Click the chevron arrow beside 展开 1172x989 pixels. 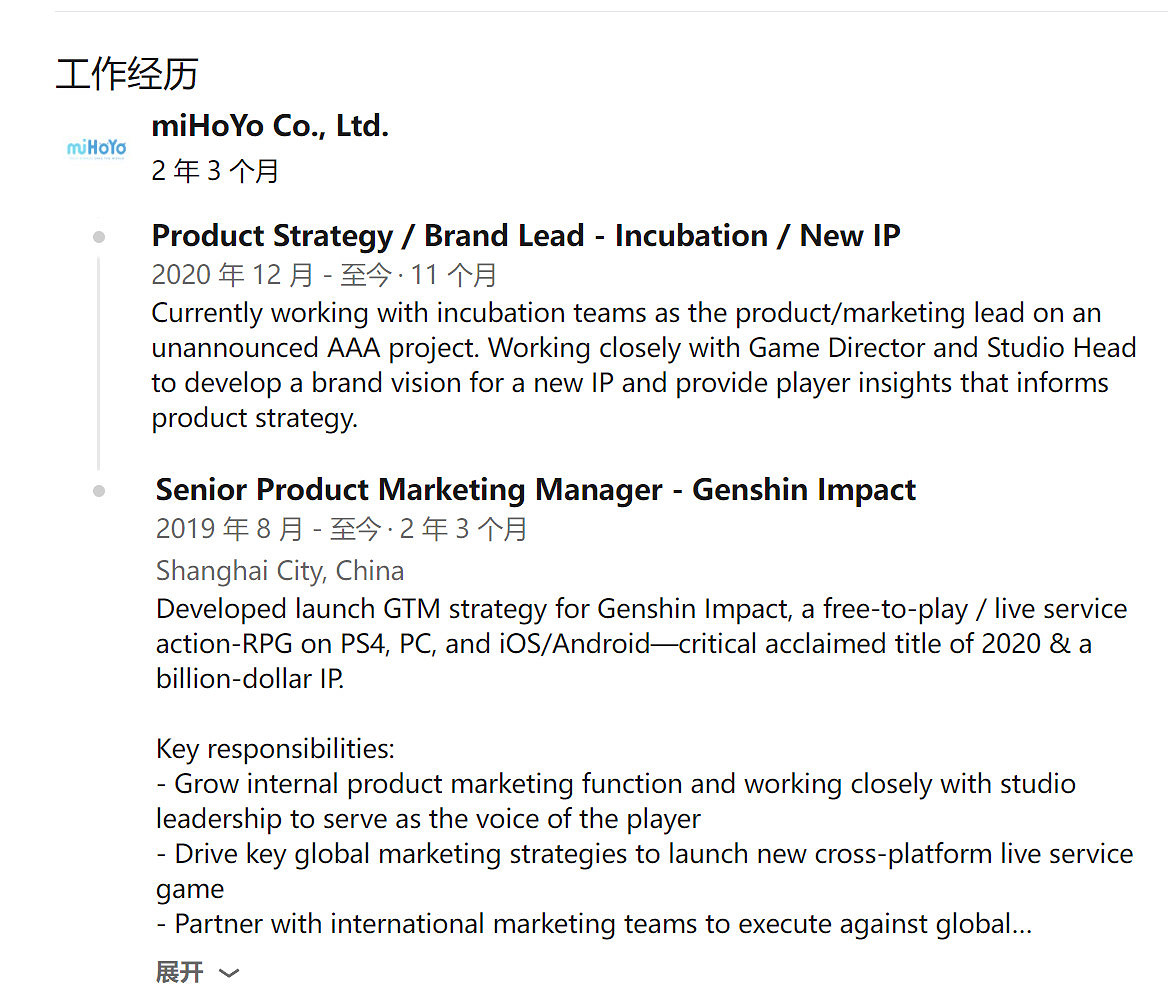(x=229, y=973)
